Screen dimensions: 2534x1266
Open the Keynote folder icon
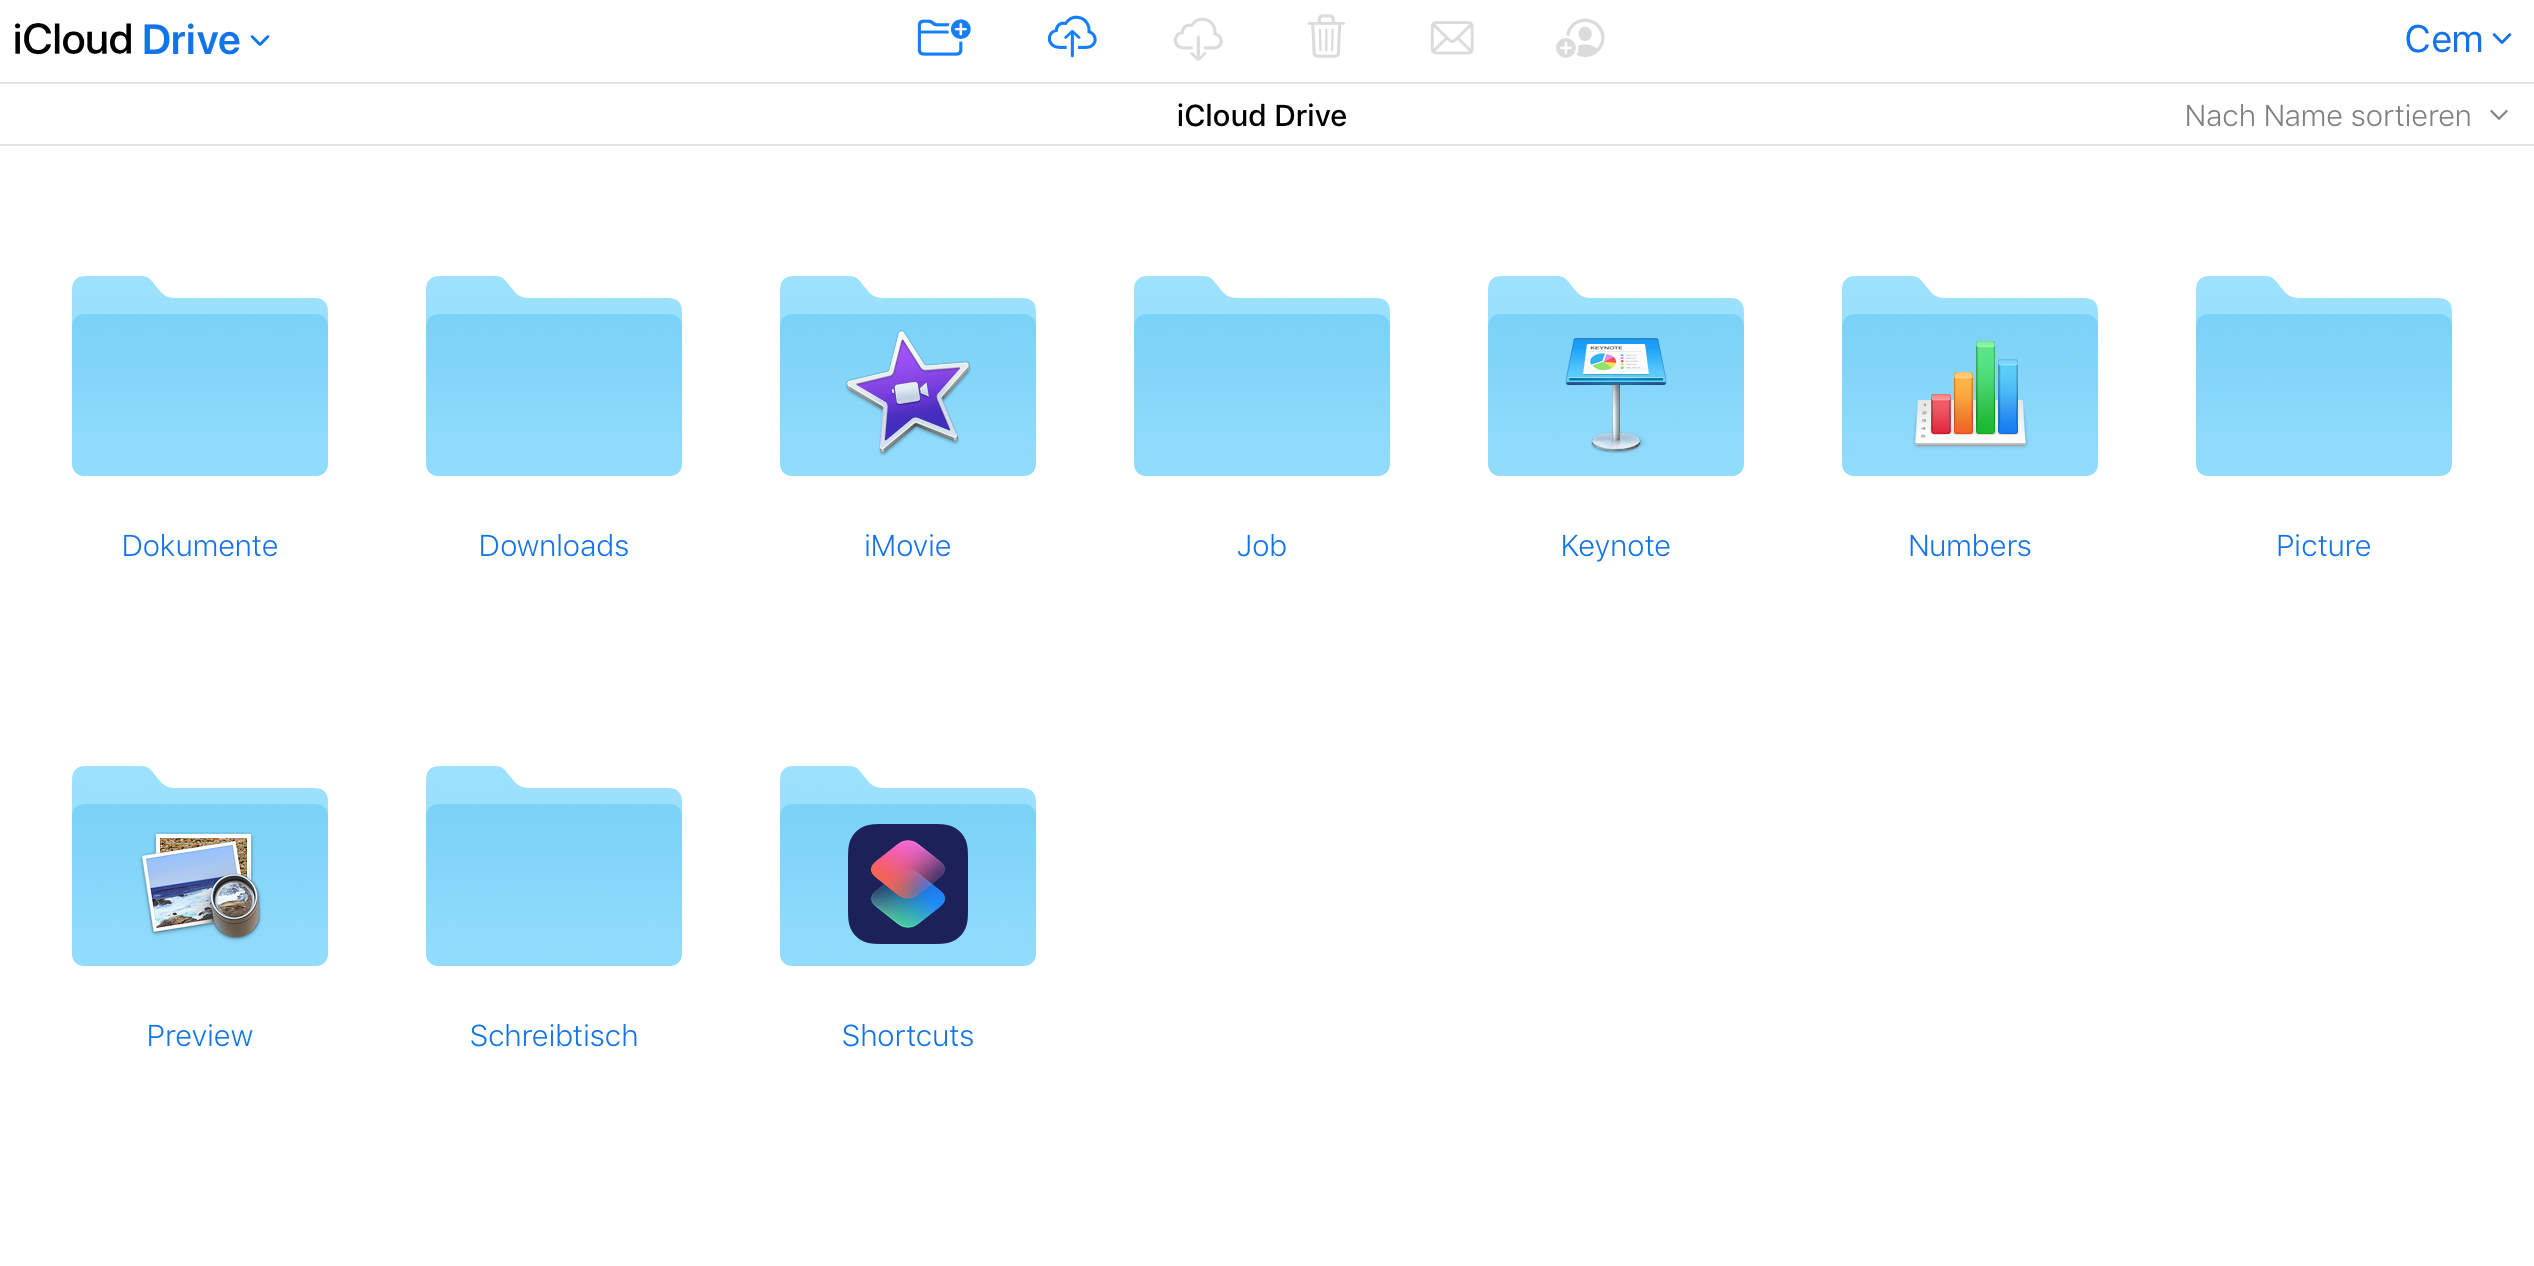click(1615, 377)
